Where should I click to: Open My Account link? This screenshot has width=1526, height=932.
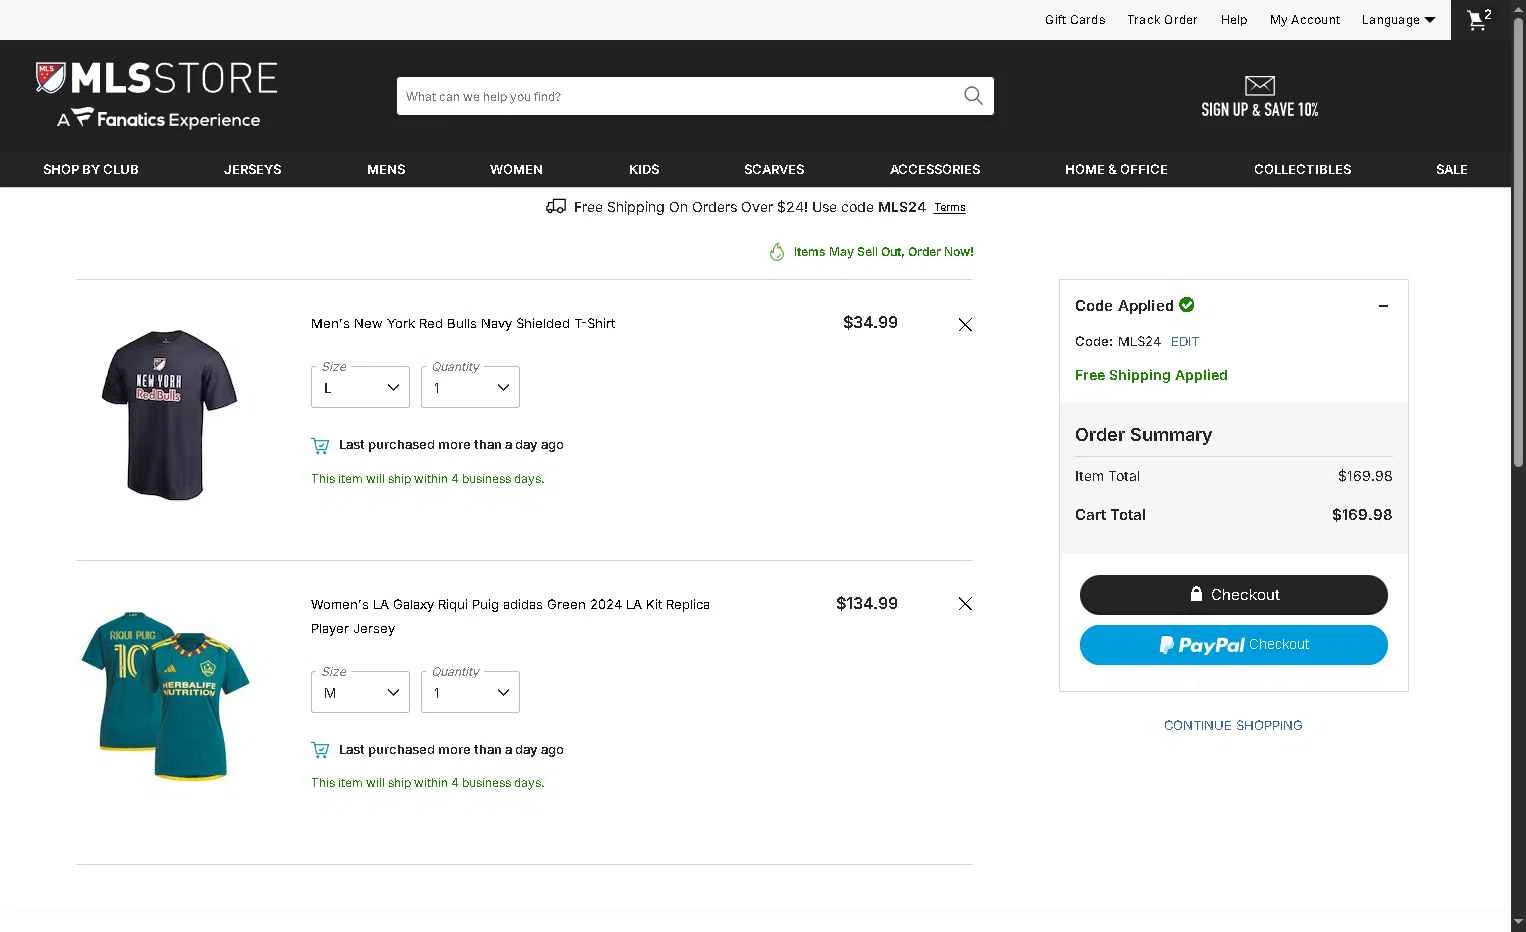1305,20
